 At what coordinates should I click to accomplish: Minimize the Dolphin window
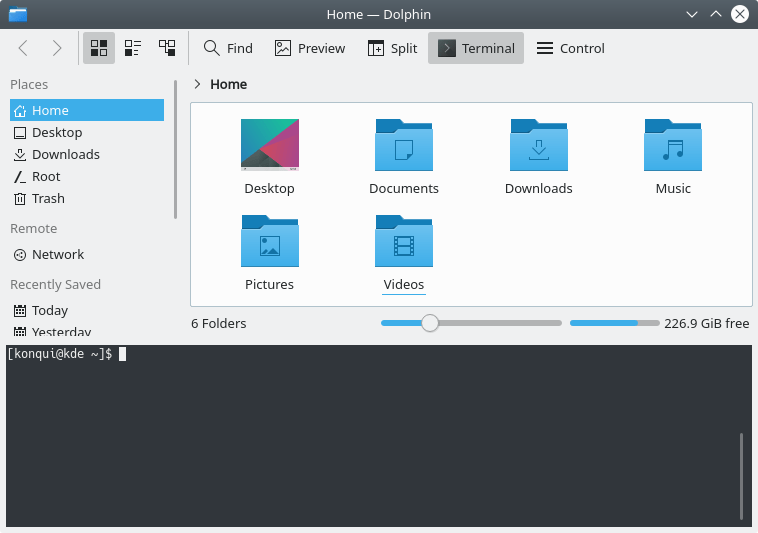(692, 14)
